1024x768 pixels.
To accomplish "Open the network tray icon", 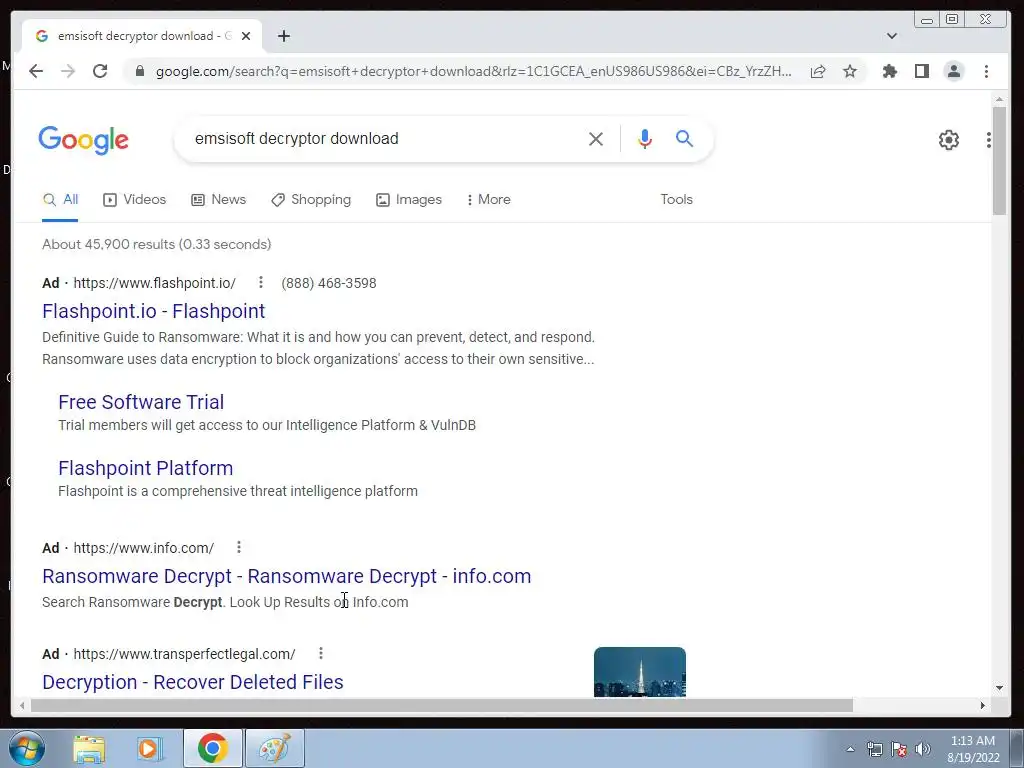I will pos(874,749).
